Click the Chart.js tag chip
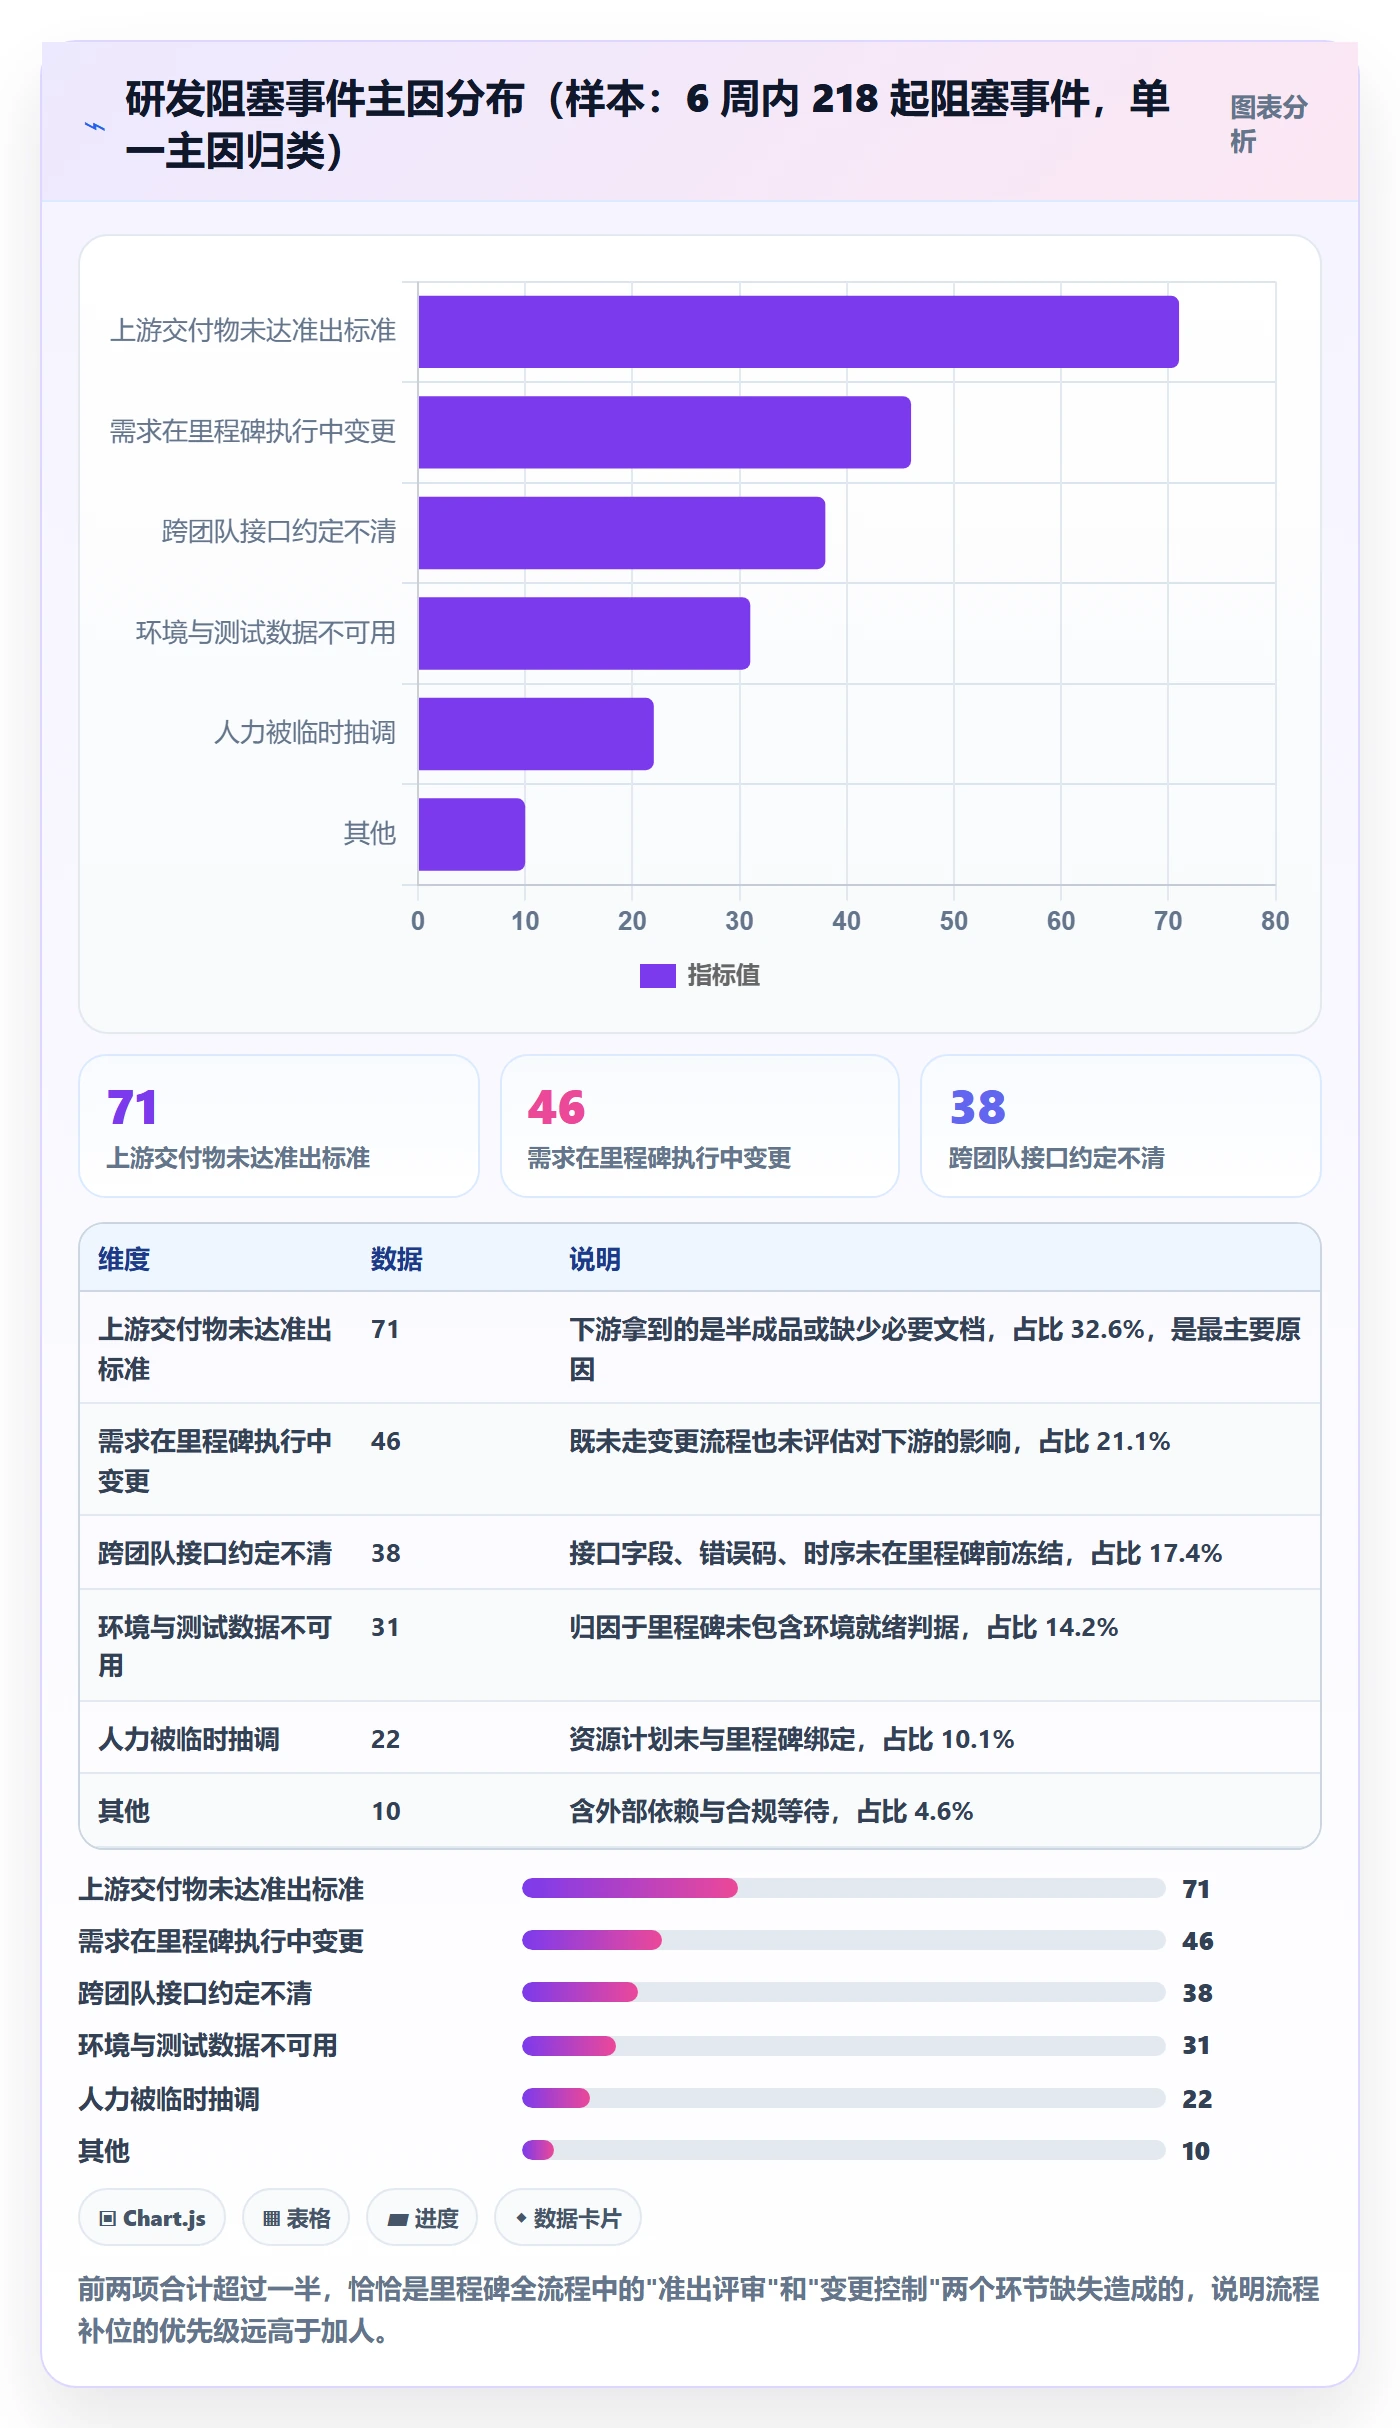1400x2428 pixels. [x=152, y=2218]
